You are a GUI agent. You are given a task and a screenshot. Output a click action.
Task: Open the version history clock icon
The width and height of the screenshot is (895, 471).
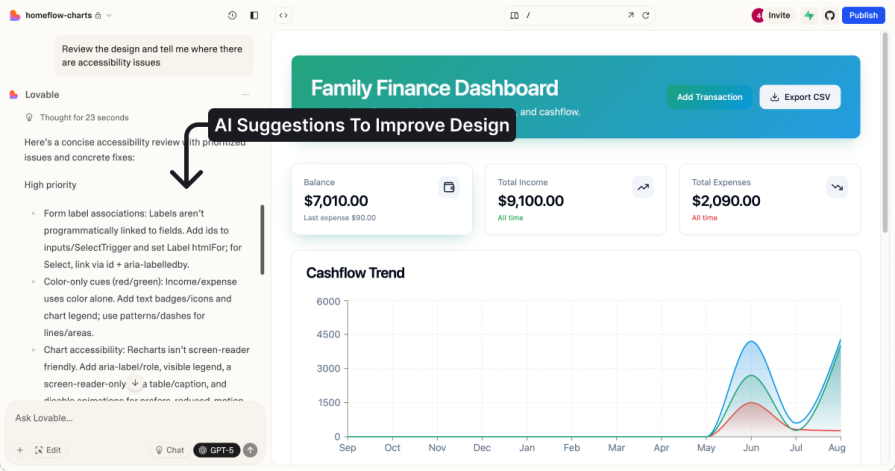(232, 15)
